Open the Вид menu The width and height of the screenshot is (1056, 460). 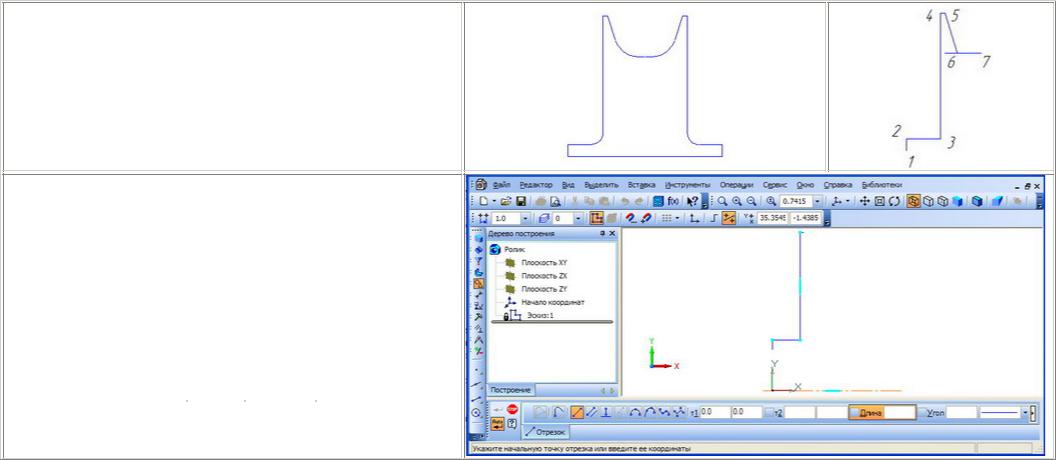(568, 185)
